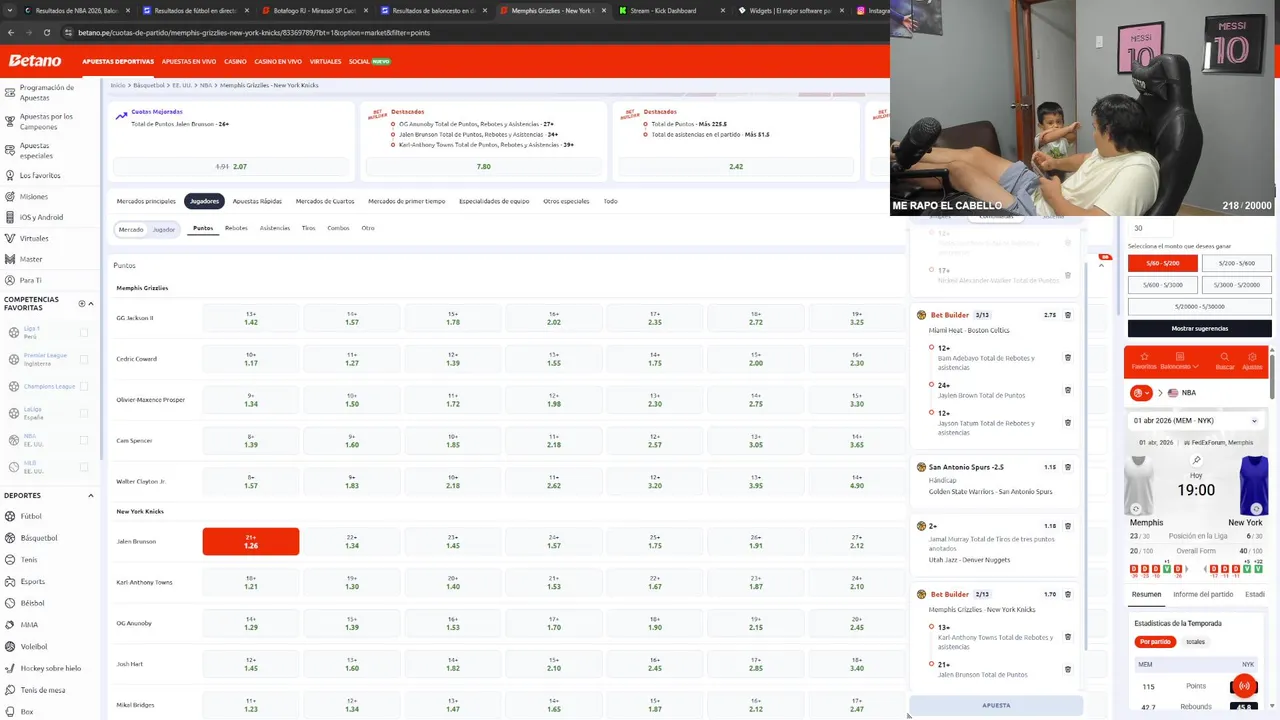
Task: Expand the Baloncesto dropdown in widget
Action: tap(1179, 361)
